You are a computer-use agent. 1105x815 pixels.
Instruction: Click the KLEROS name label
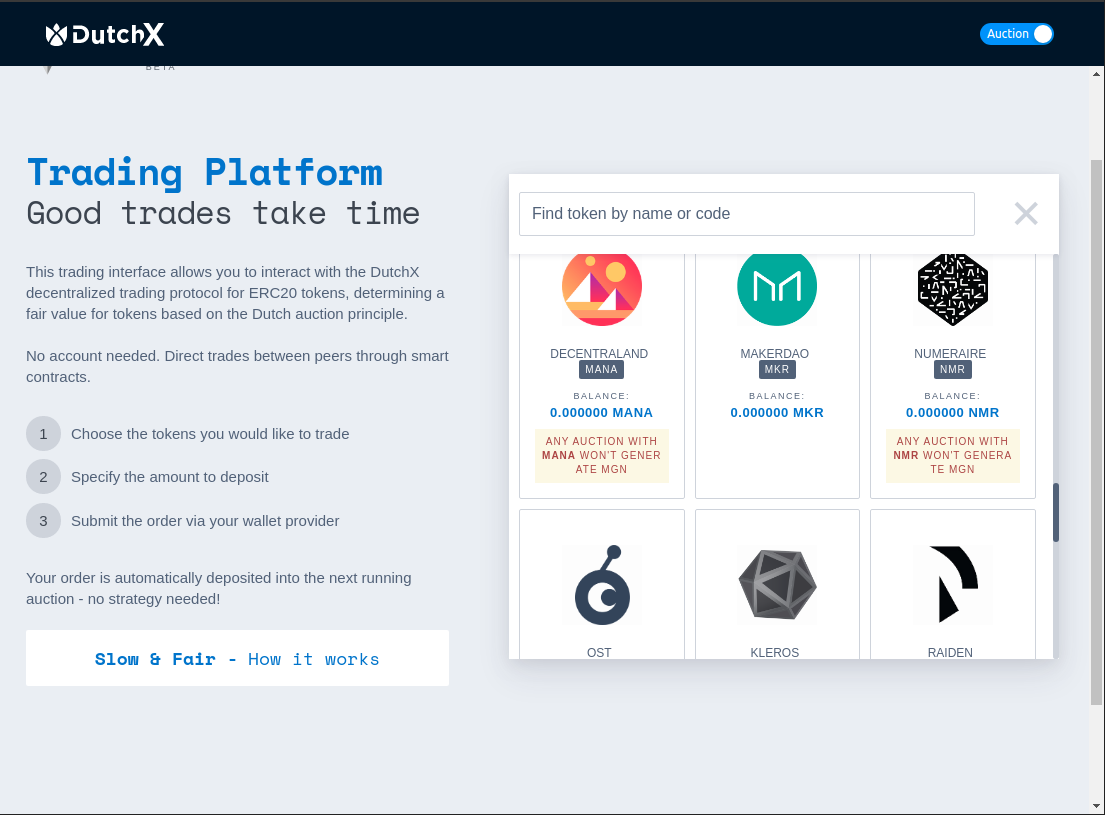pyautogui.click(x=774, y=653)
